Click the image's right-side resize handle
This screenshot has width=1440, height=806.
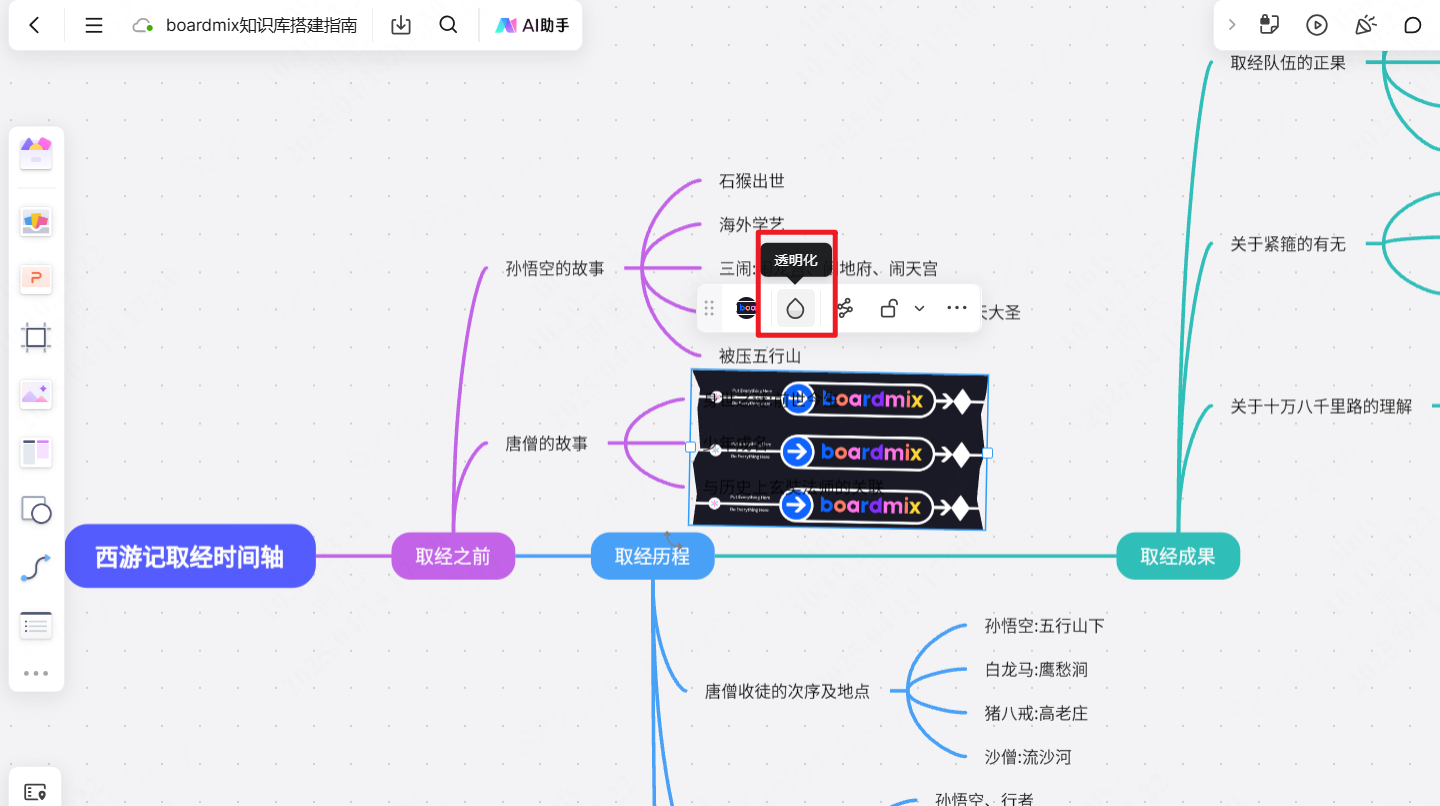pyautogui.click(x=988, y=453)
